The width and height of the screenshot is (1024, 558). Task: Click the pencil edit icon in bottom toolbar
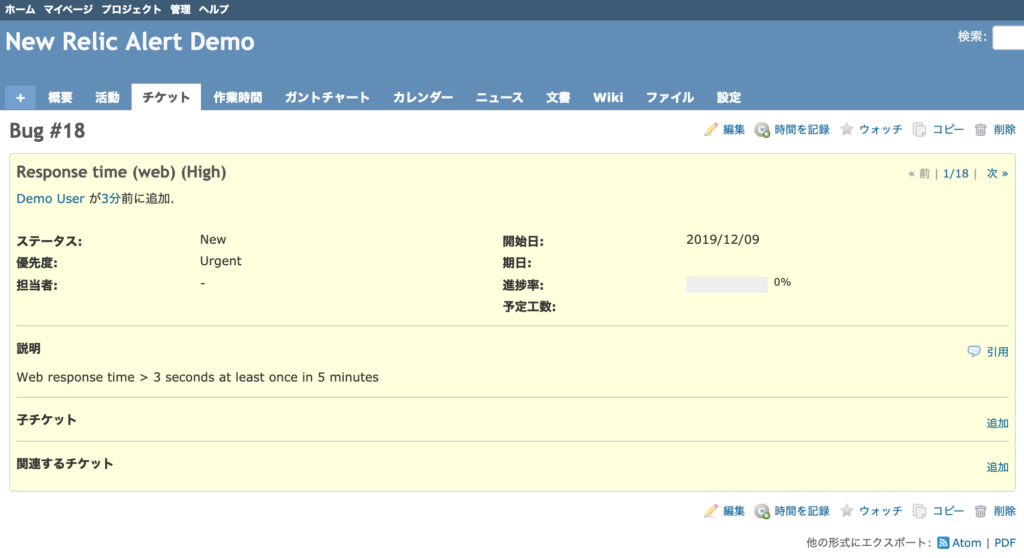tap(711, 511)
